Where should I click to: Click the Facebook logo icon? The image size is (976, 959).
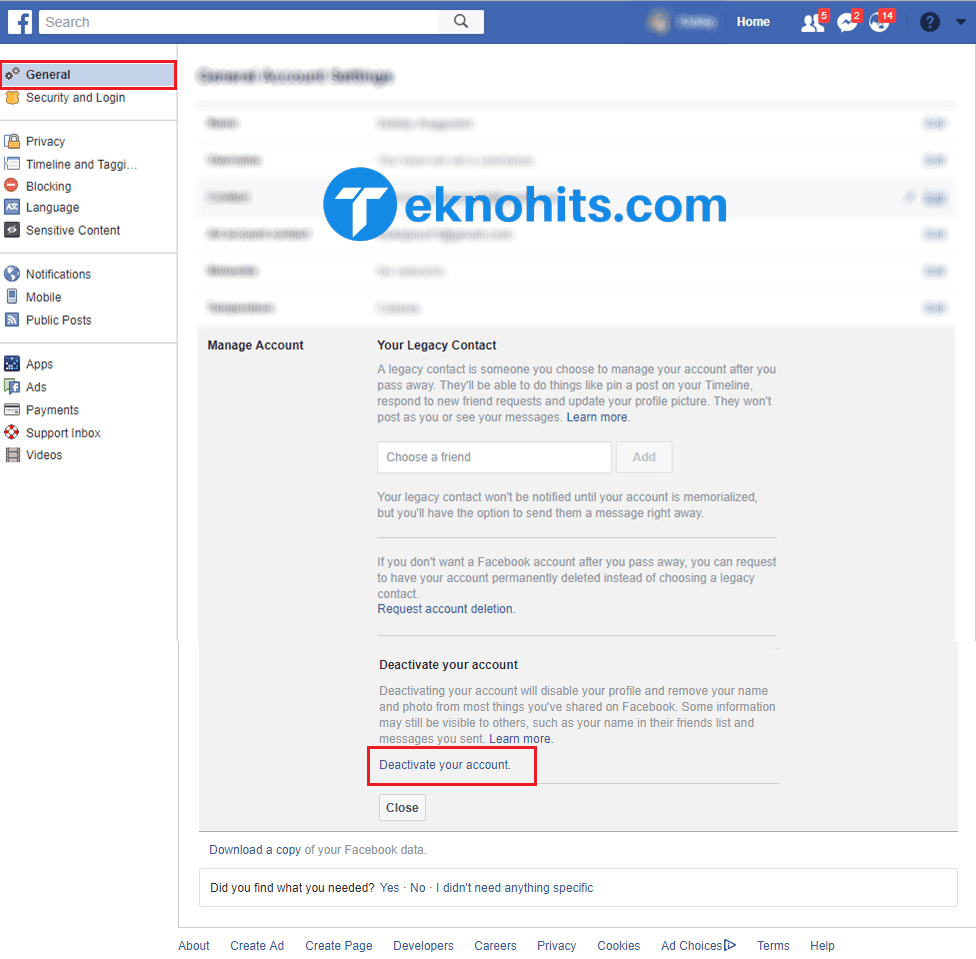coord(20,22)
